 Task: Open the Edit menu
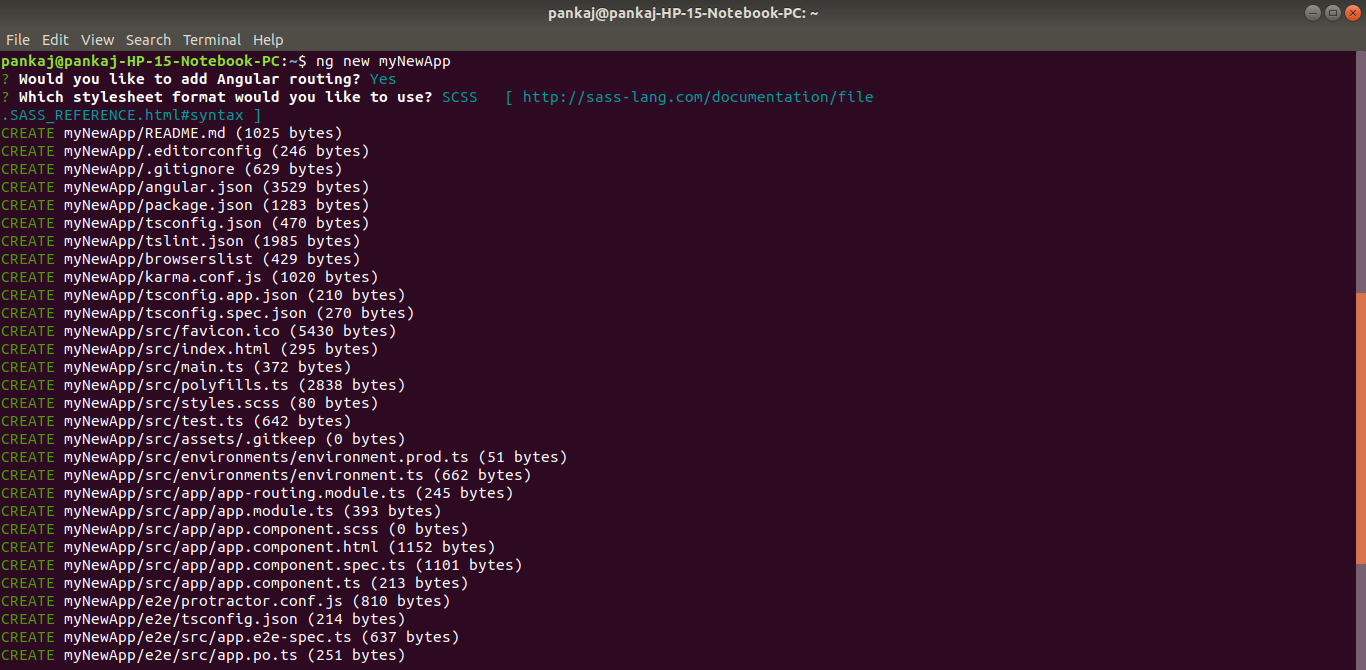coord(55,40)
